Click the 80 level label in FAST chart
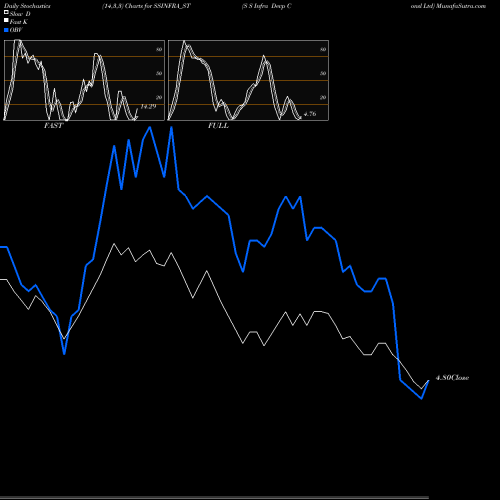Screen dimensions: 500x500 click(x=159, y=49)
